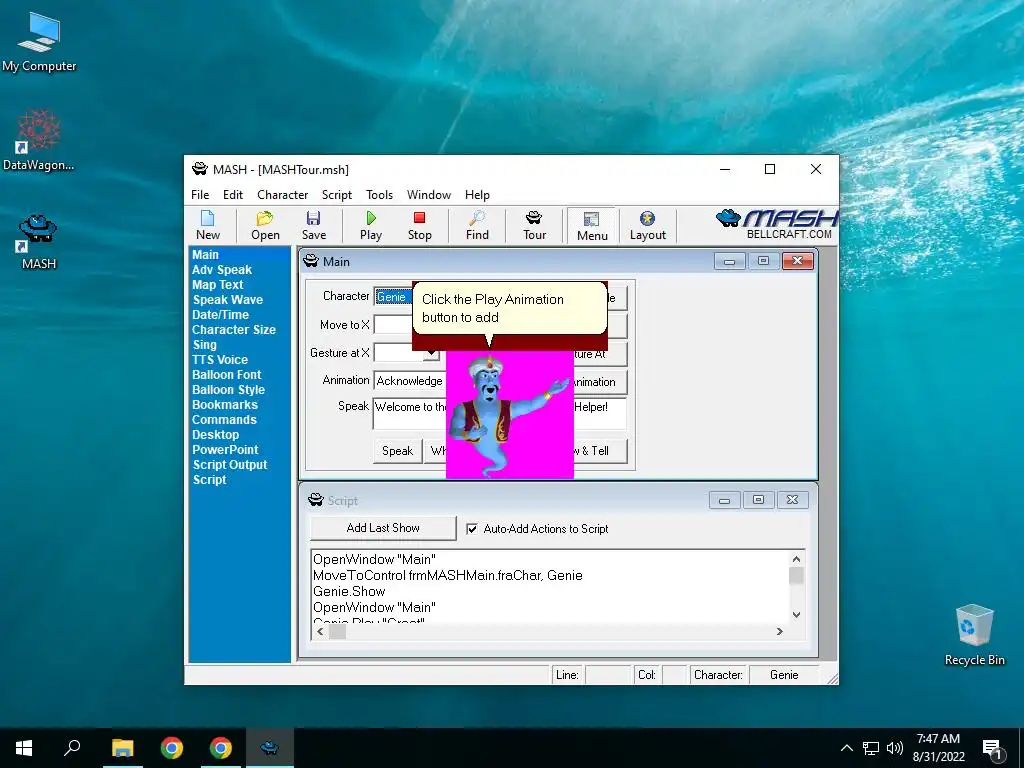
Task: Launch the Find magnifier tool
Action: coord(477,225)
